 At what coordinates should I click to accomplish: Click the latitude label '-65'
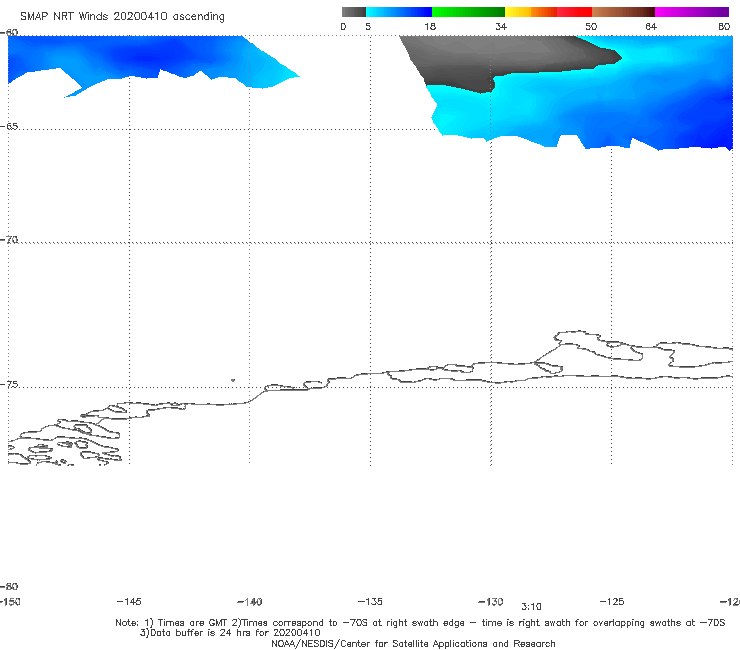click(9, 126)
